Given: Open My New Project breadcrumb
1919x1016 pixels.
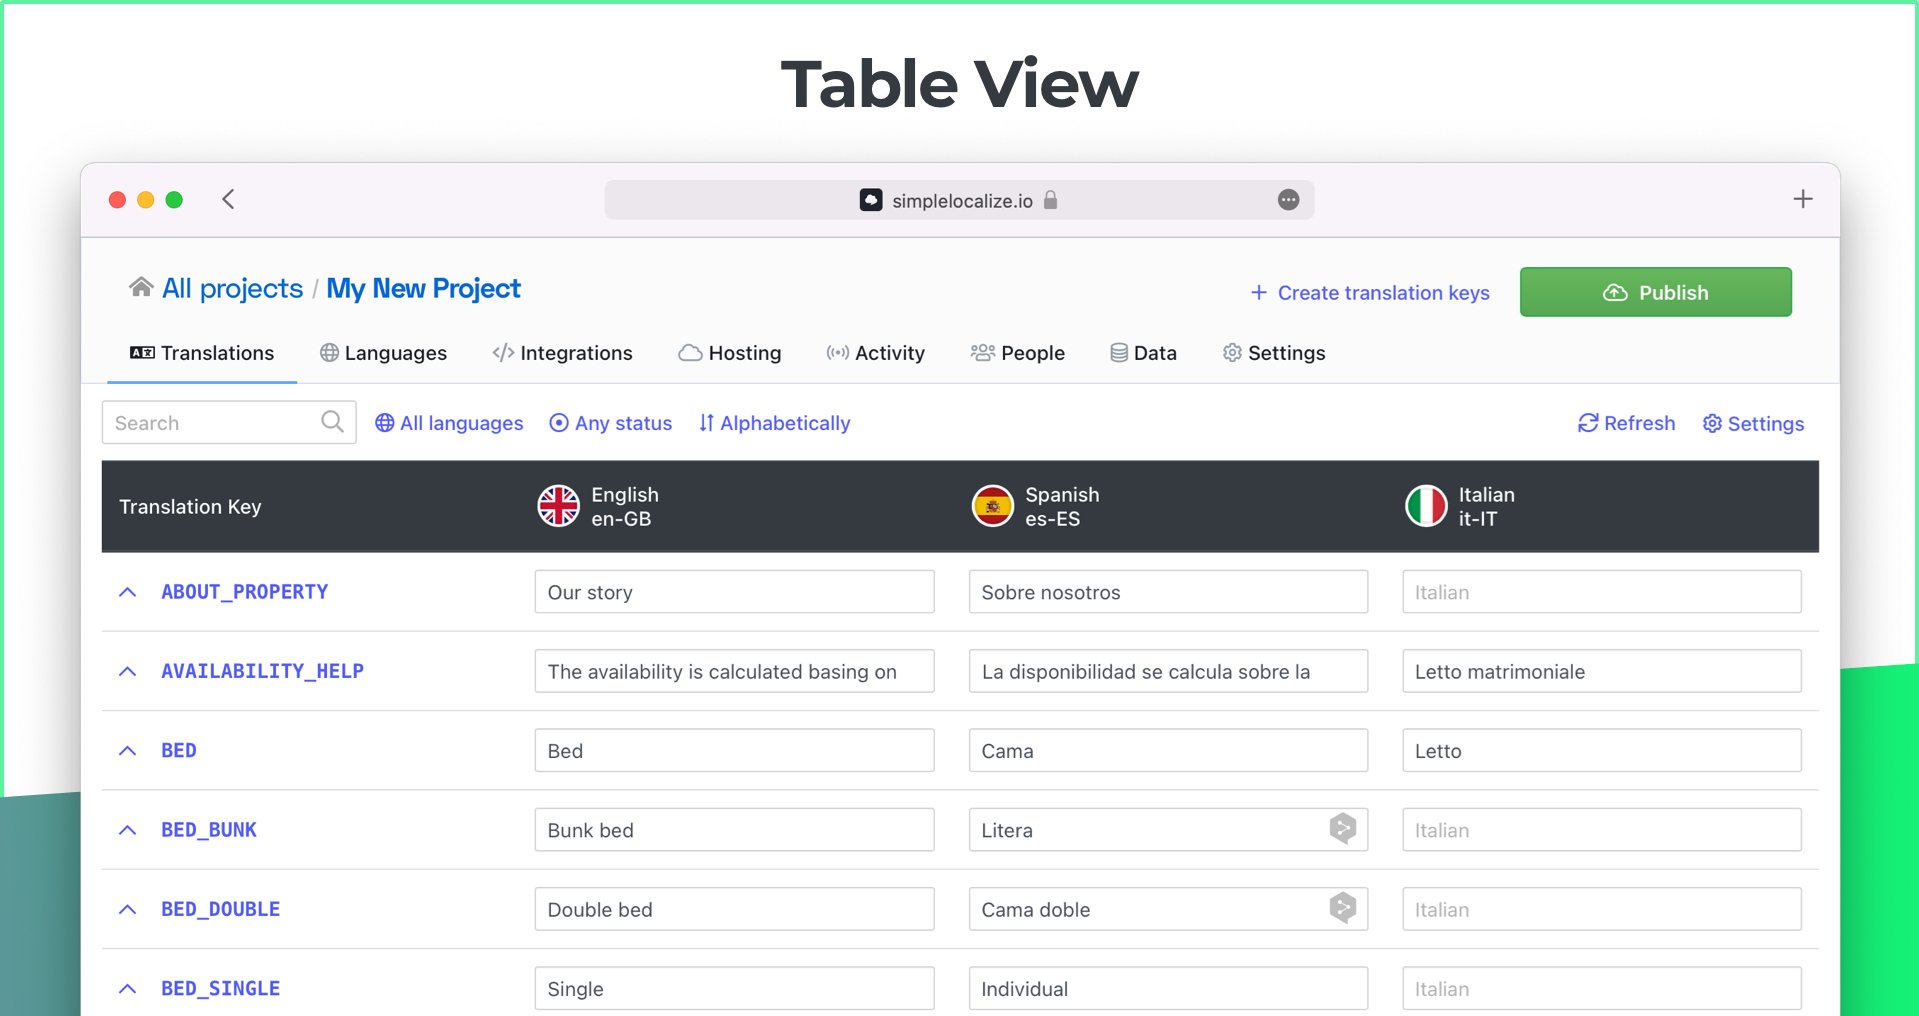Looking at the screenshot, I should pos(423,289).
